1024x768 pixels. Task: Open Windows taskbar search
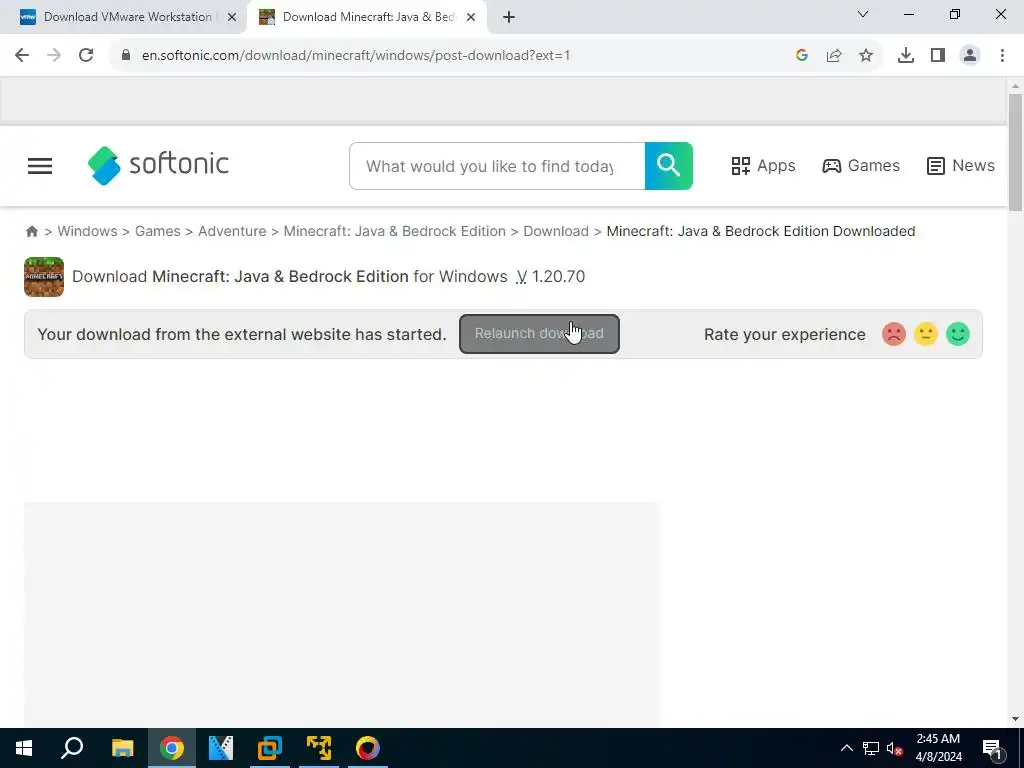pos(72,748)
